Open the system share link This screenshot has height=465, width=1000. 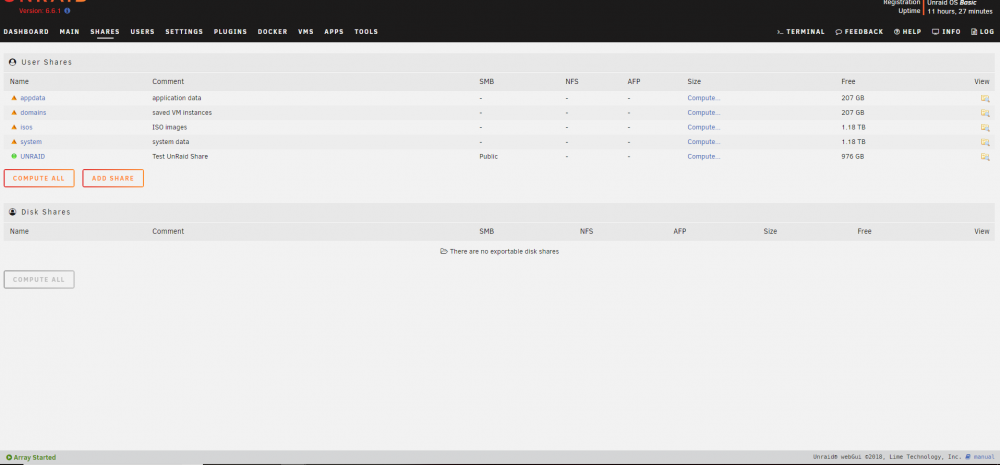[31, 142]
